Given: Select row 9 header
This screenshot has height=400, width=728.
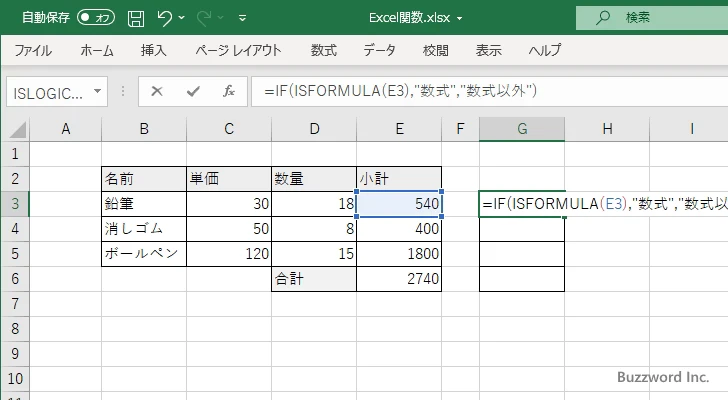Looking at the screenshot, I should click(x=15, y=354).
